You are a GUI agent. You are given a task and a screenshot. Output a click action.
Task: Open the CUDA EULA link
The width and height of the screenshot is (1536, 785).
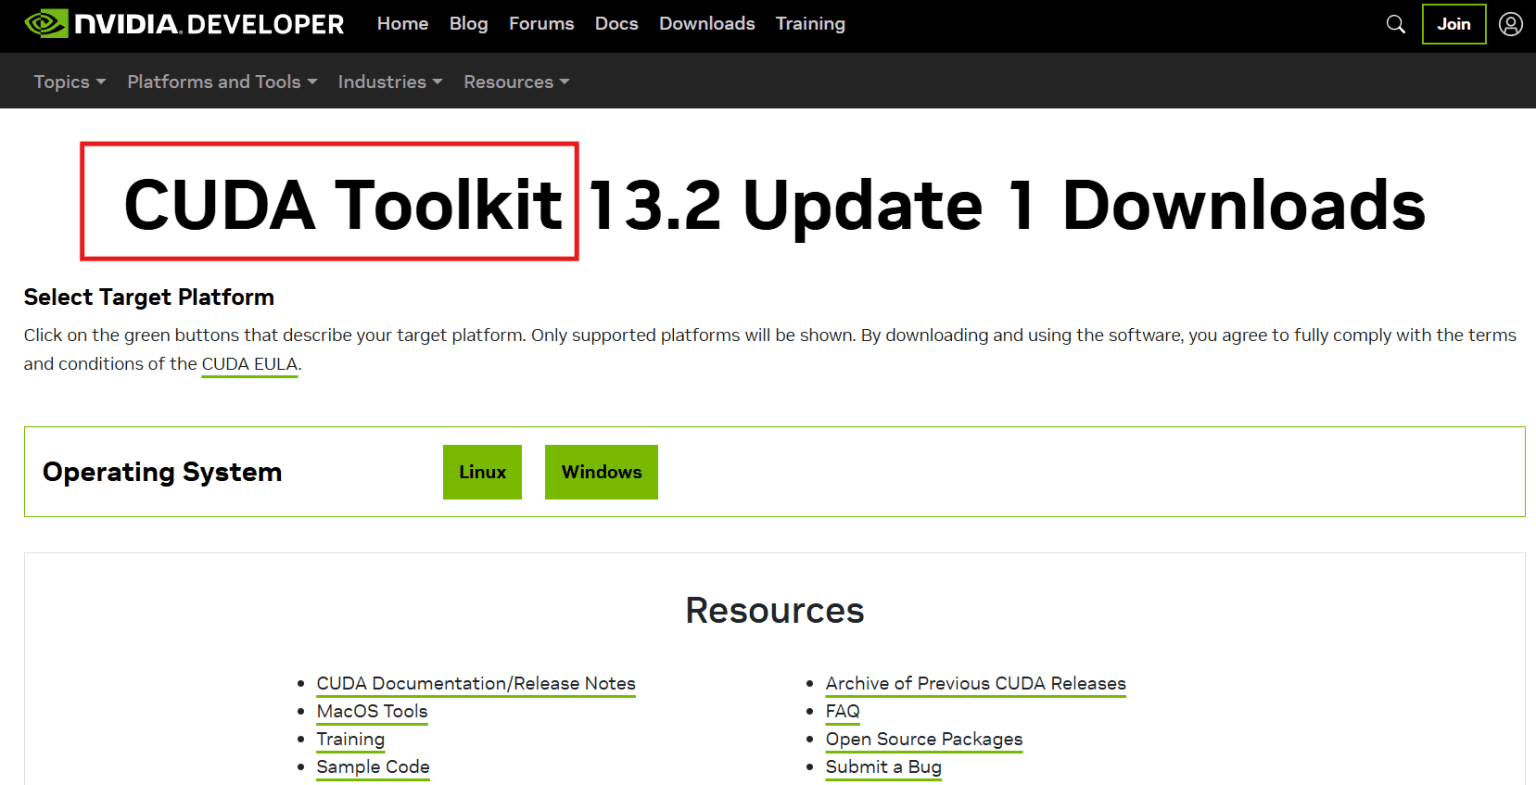click(250, 364)
